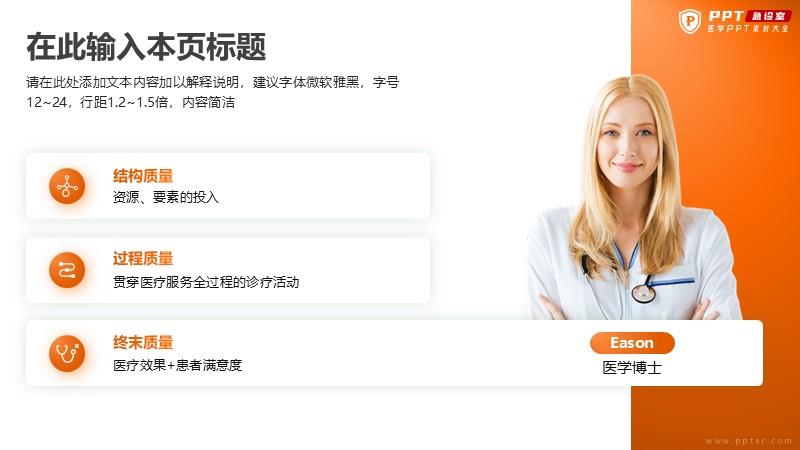This screenshot has height=450, width=800.
Task: Select the 过程质量 heading
Action: click(x=143, y=259)
